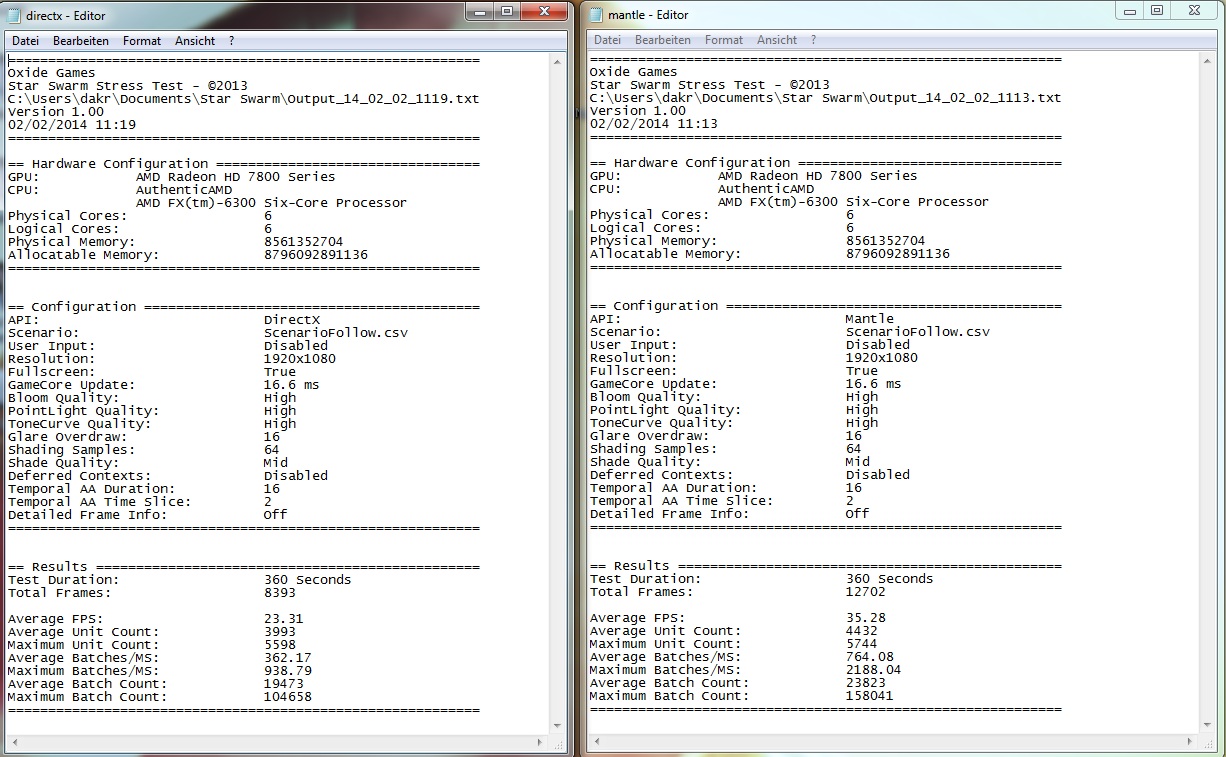Click "AMD FX(tm)-6300 Six-Core Processor" in mantle window
This screenshot has width=1226, height=757.
pos(854,202)
